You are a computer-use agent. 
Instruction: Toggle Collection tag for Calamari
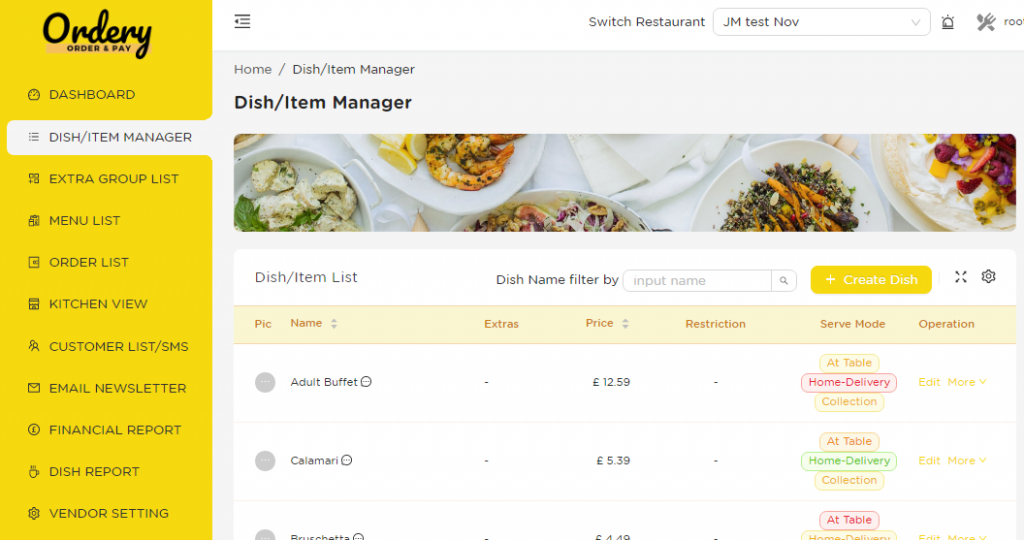[x=849, y=480]
